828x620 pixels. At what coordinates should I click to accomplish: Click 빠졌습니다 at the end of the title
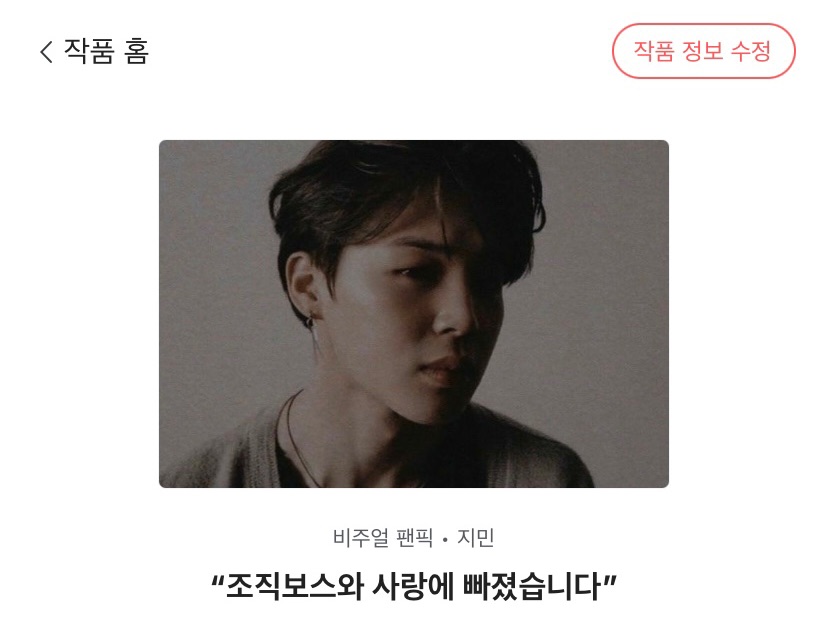pos(532,586)
